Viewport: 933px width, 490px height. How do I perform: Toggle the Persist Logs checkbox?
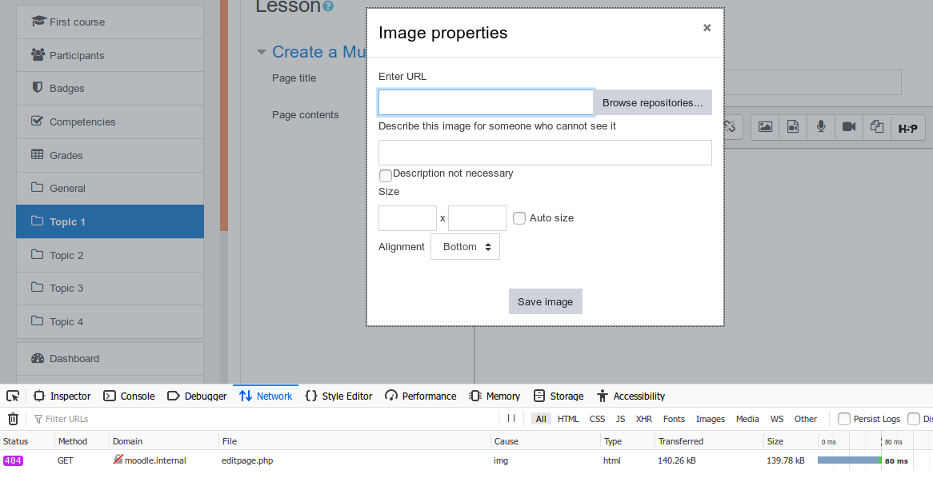click(844, 419)
